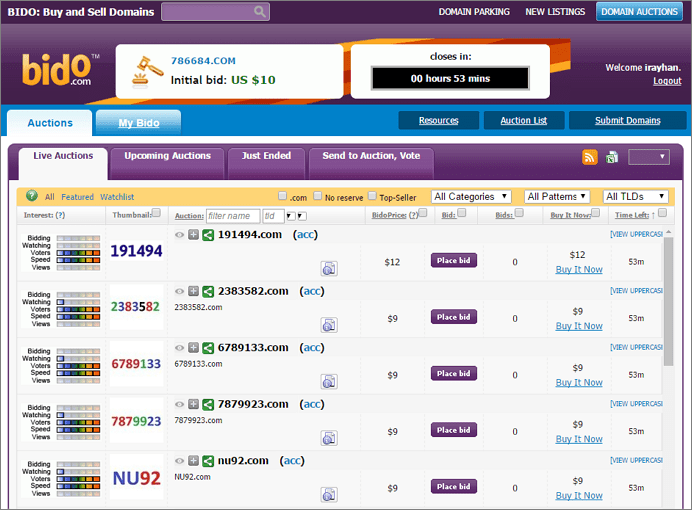Enable the .com filter checkbox
Screen dimensions: 692x510
pos(282,195)
